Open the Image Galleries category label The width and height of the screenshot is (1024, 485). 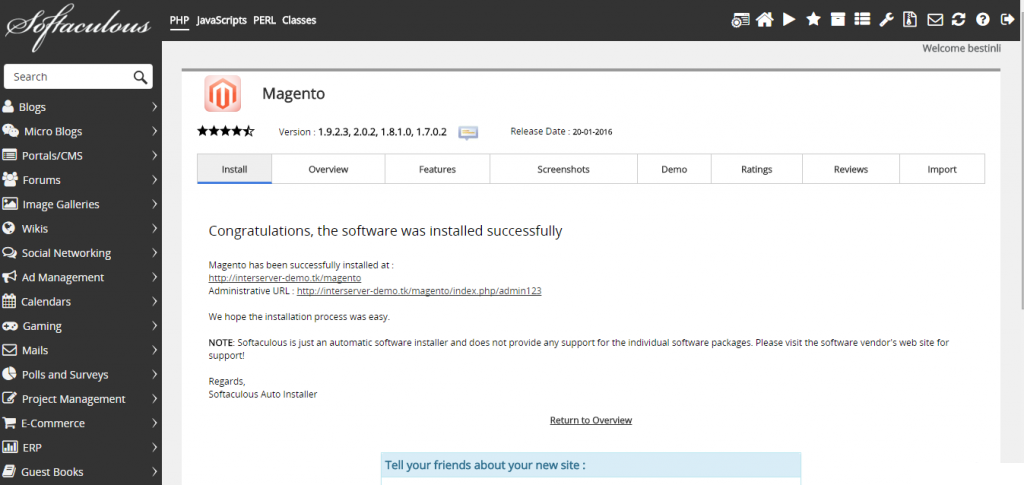61,204
